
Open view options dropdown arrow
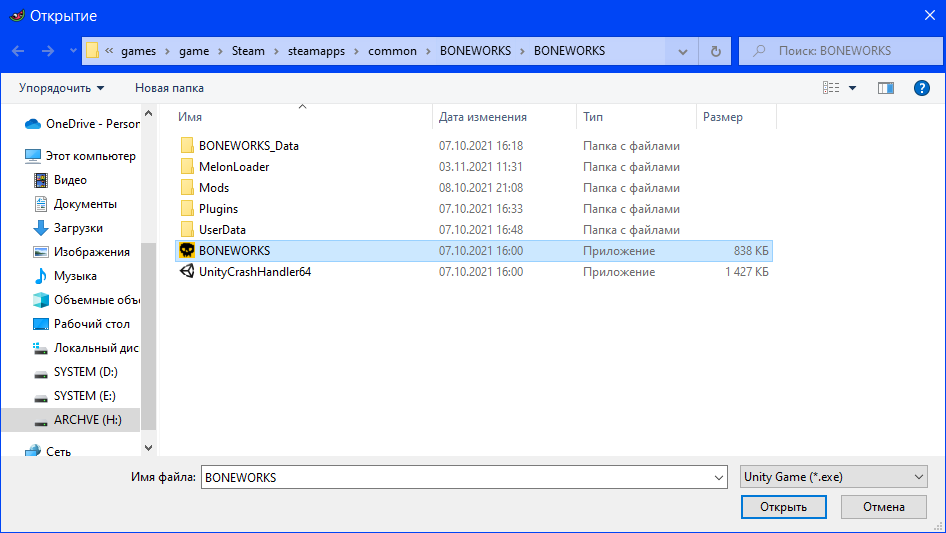click(852, 88)
